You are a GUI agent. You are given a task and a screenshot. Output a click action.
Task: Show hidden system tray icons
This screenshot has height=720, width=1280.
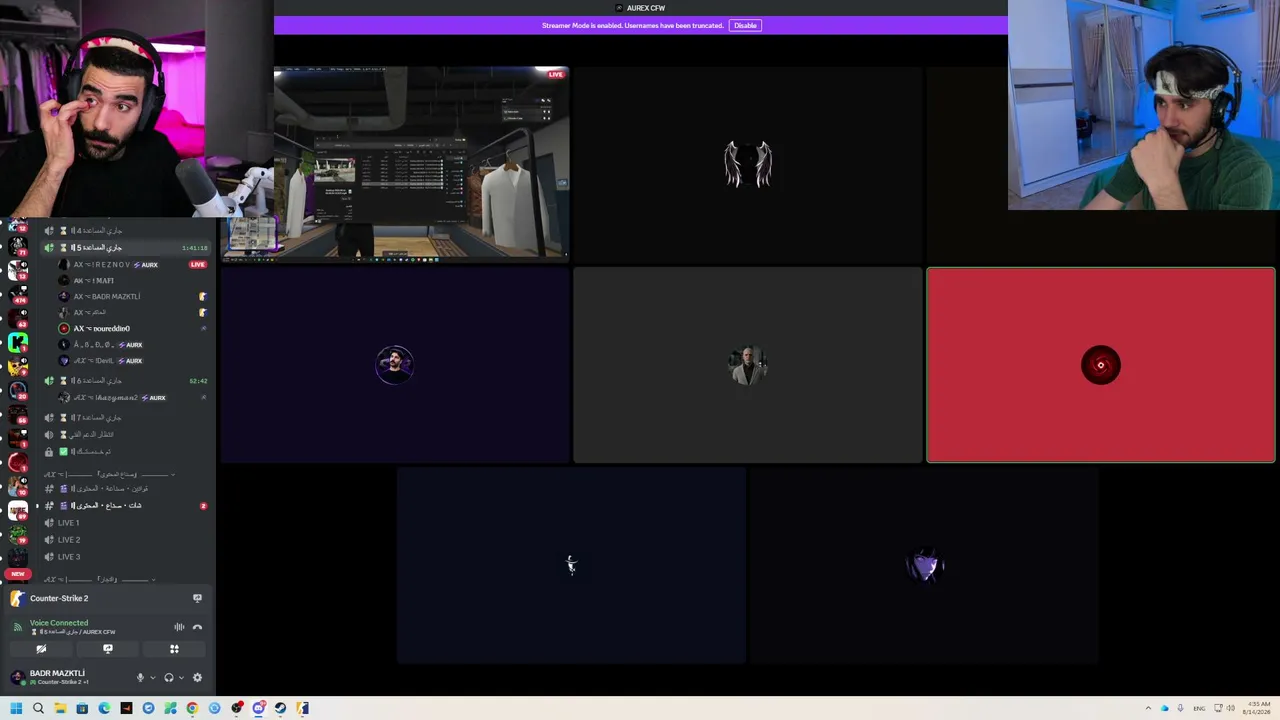(1148, 708)
